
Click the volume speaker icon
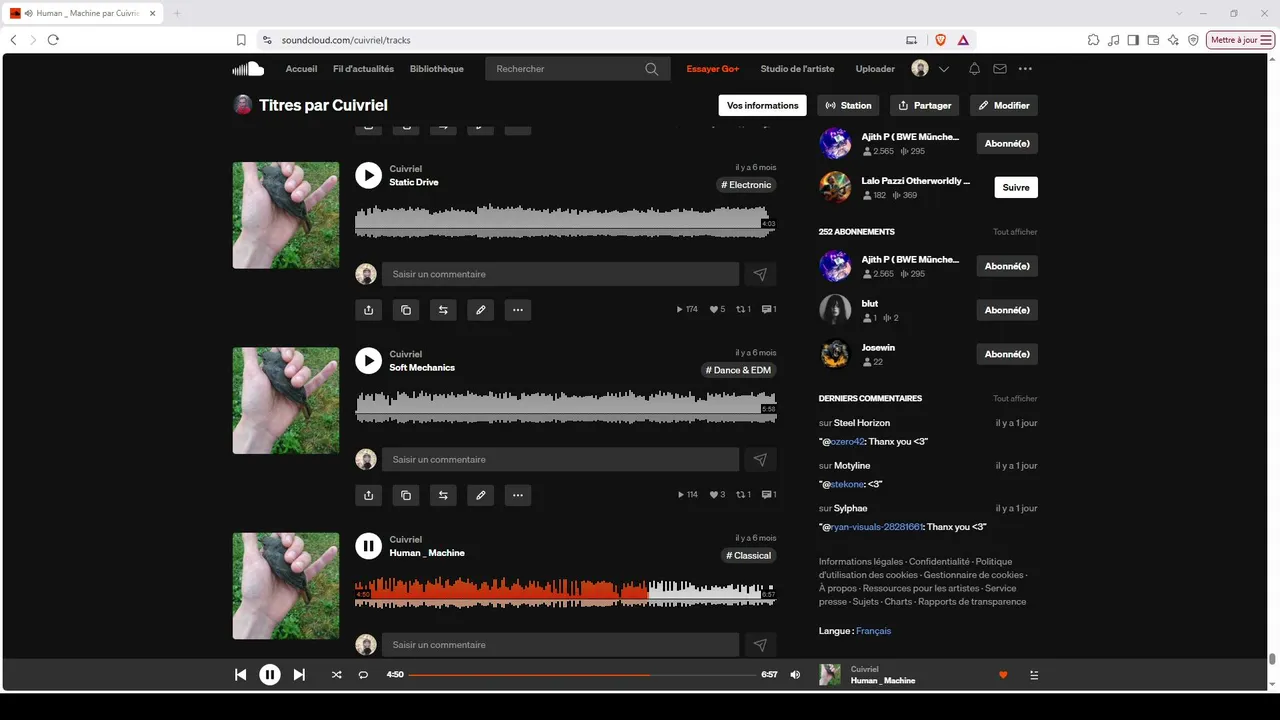tap(795, 675)
